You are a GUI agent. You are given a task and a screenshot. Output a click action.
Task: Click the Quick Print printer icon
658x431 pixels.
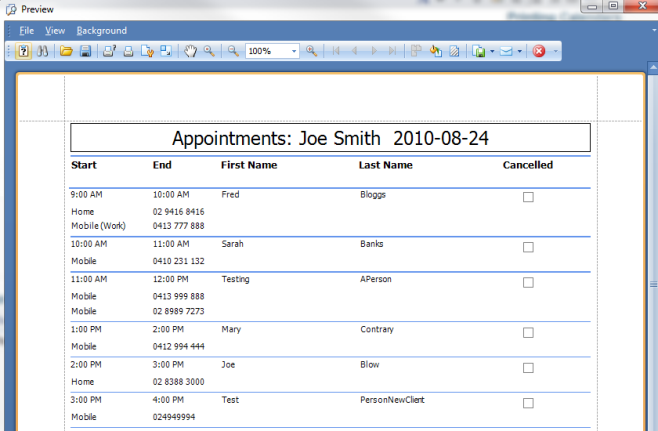pos(128,51)
